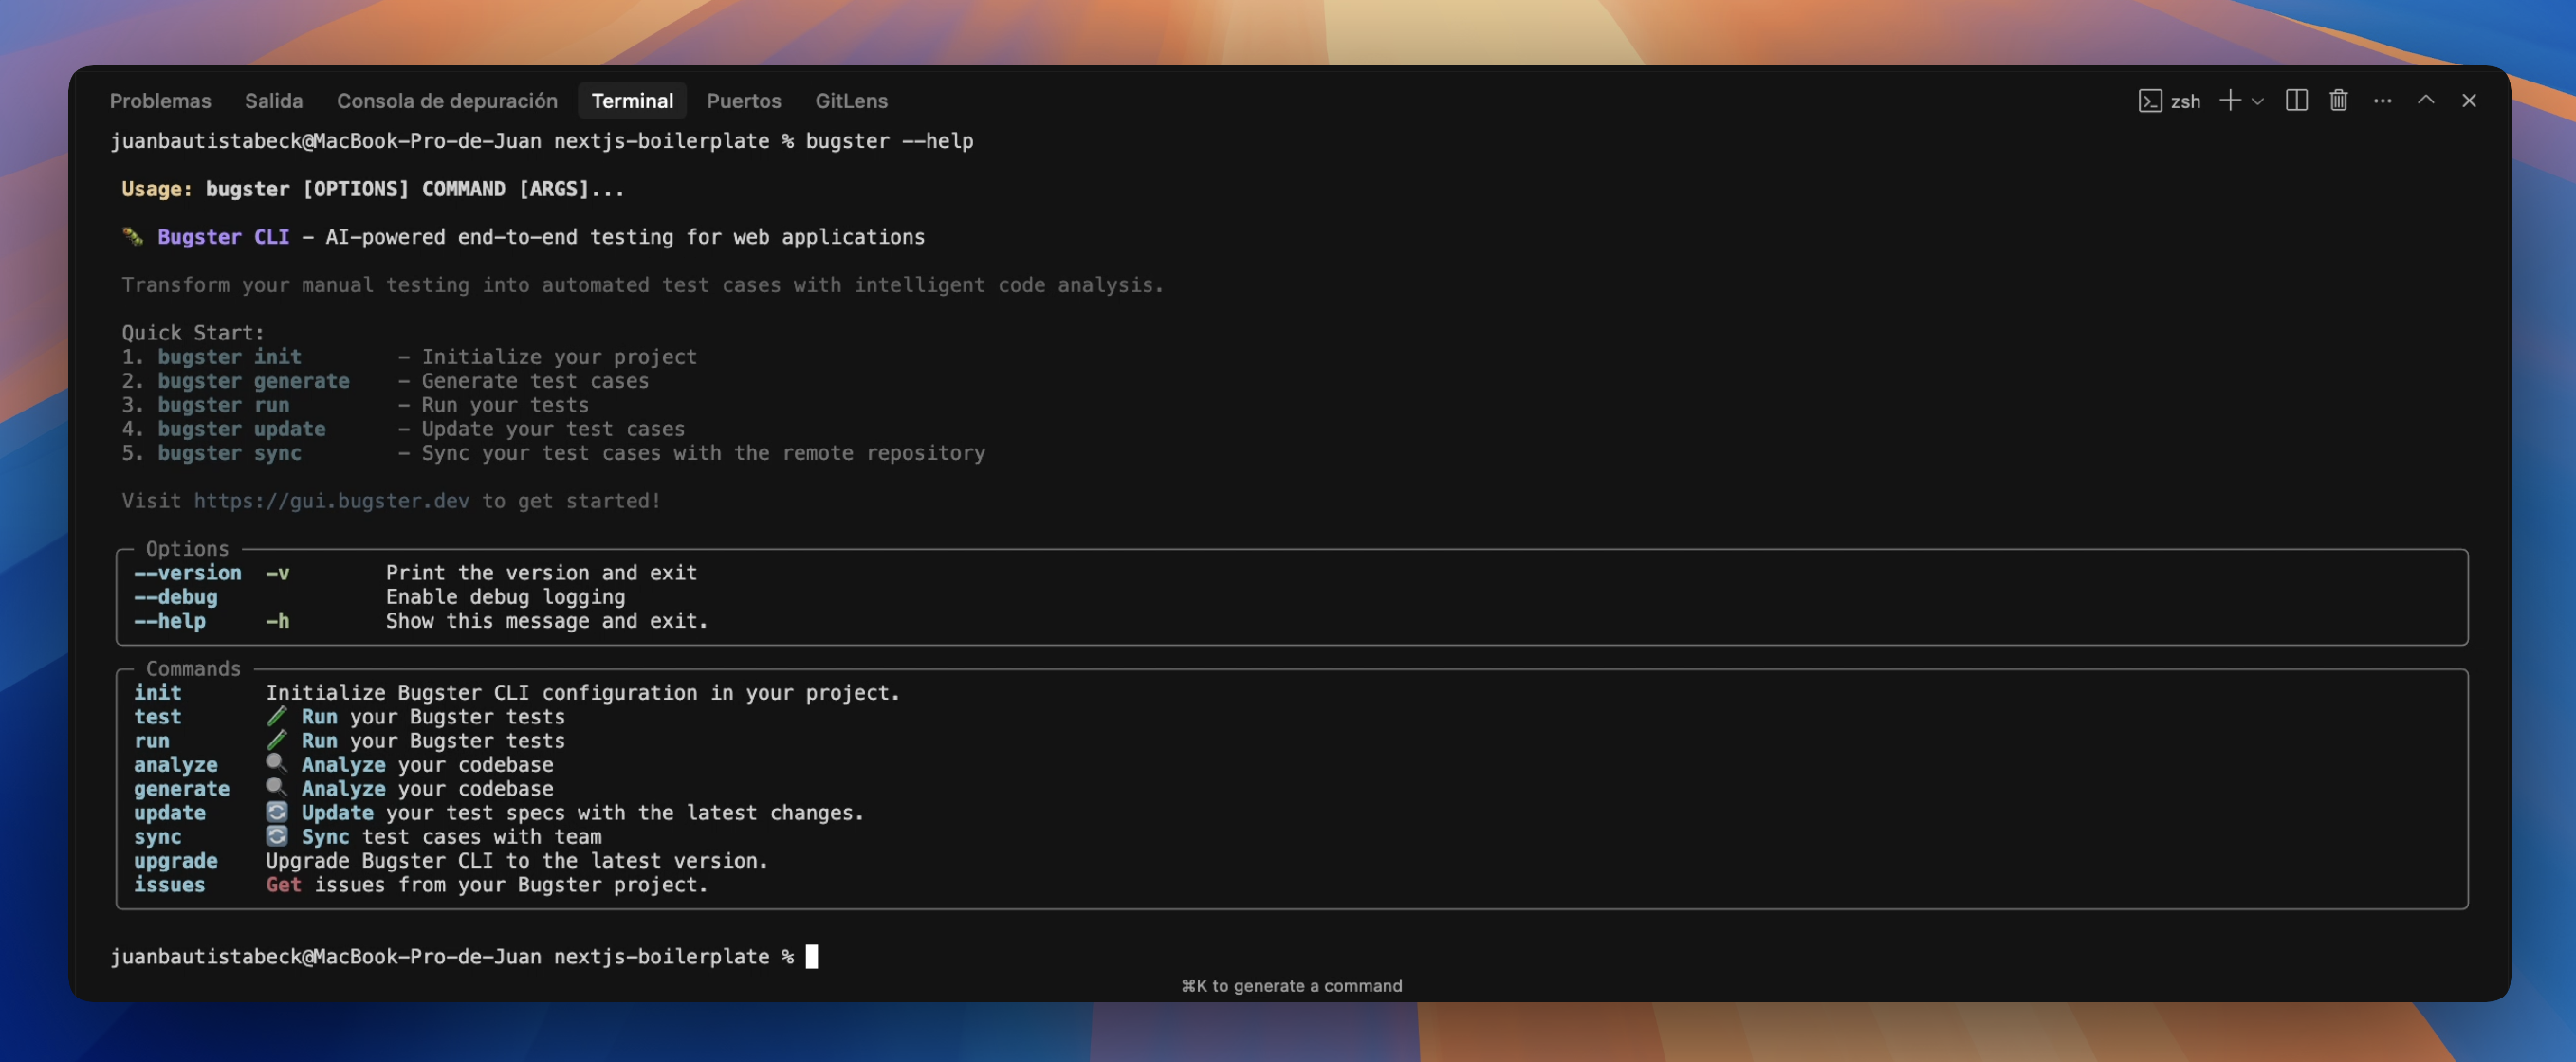
Task: Click the 'upgrade' command name
Action: point(175,860)
